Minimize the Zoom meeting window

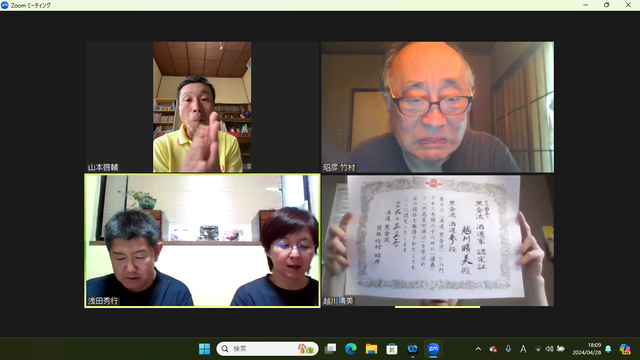(586, 5)
